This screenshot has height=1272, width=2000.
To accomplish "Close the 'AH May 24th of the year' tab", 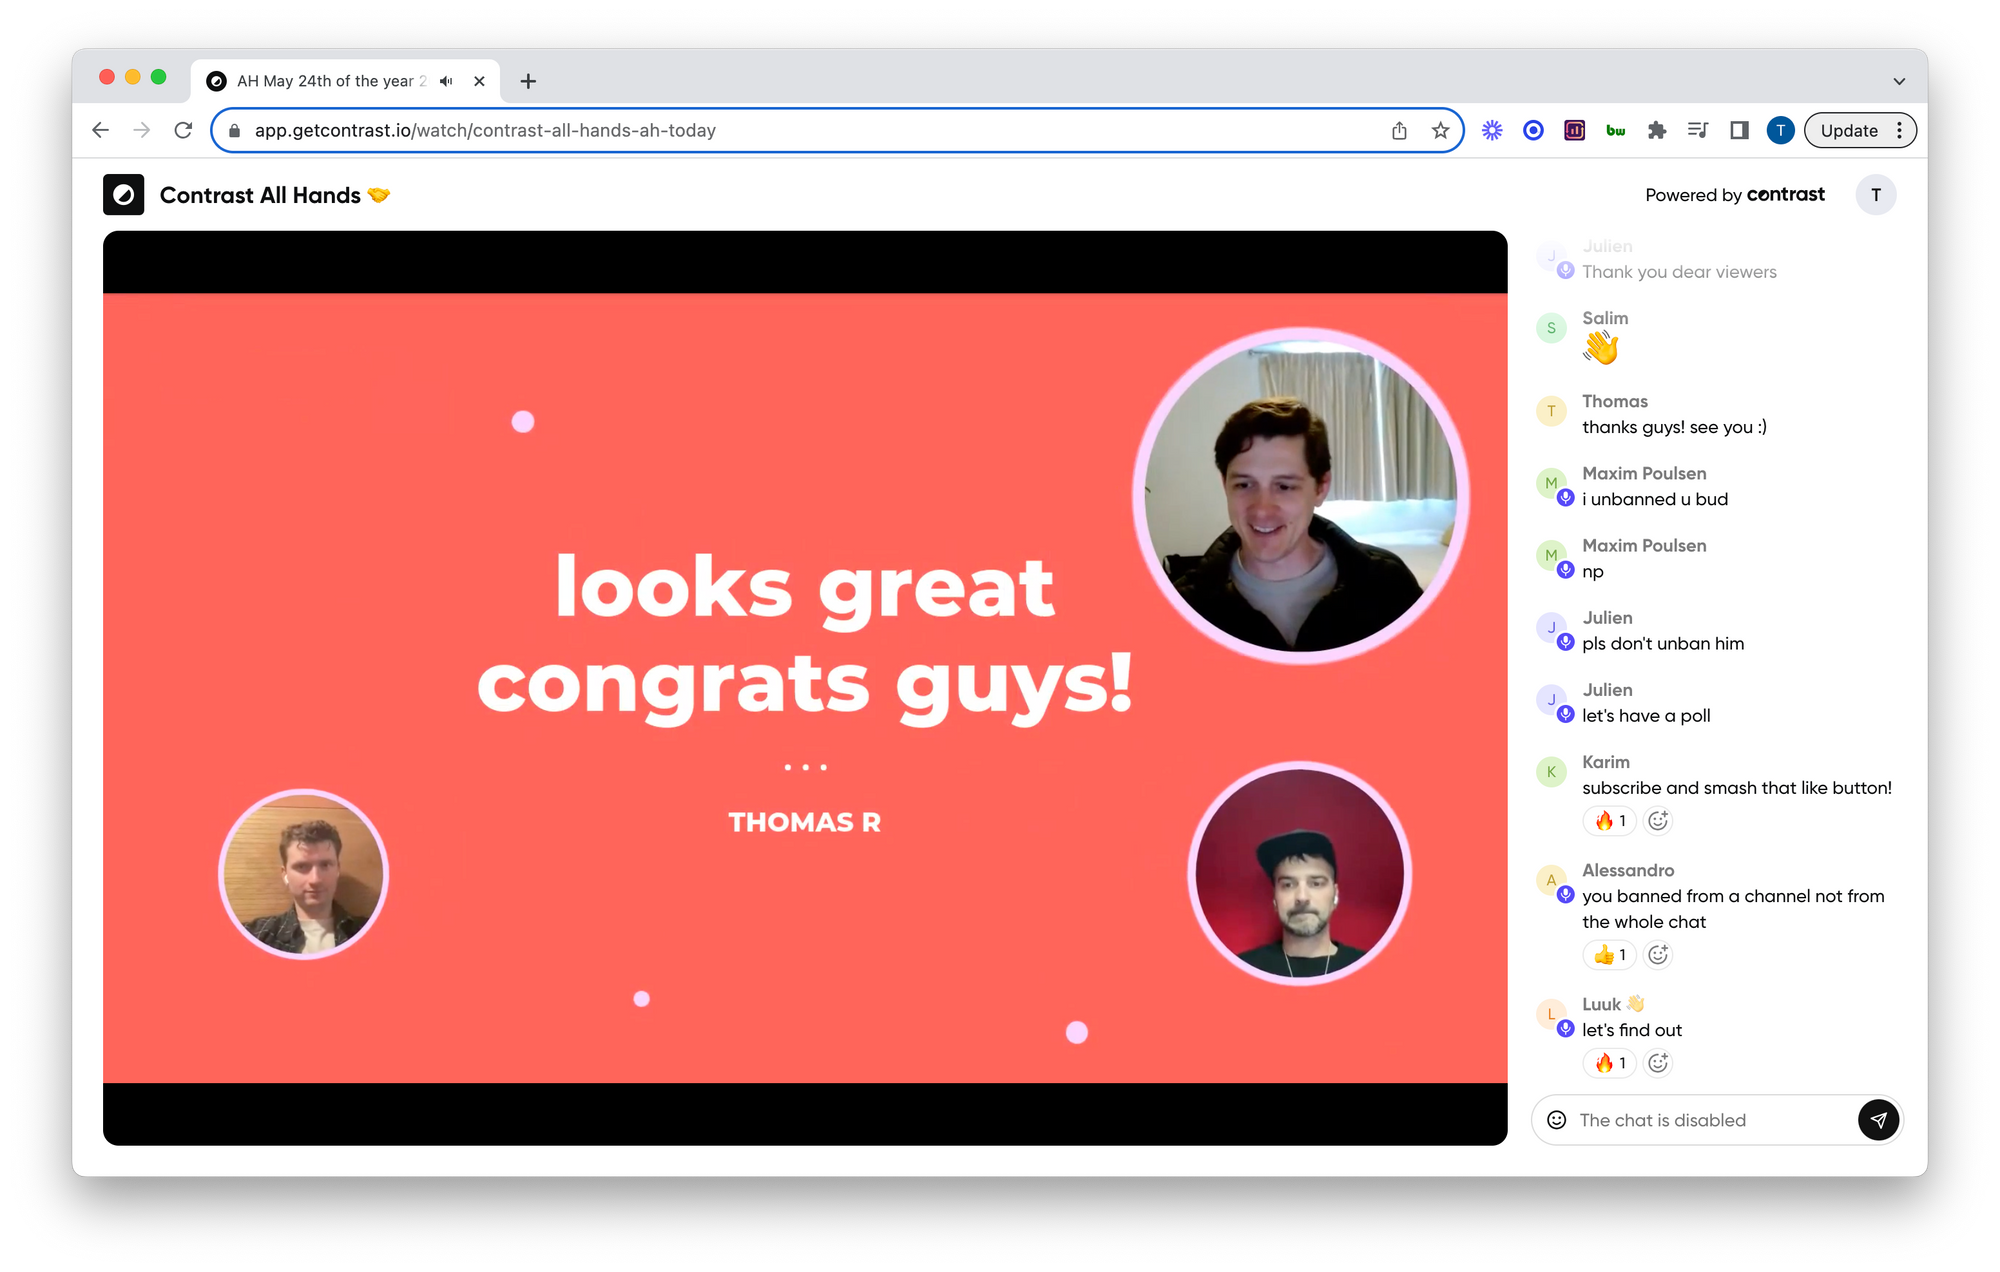I will (x=479, y=81).
